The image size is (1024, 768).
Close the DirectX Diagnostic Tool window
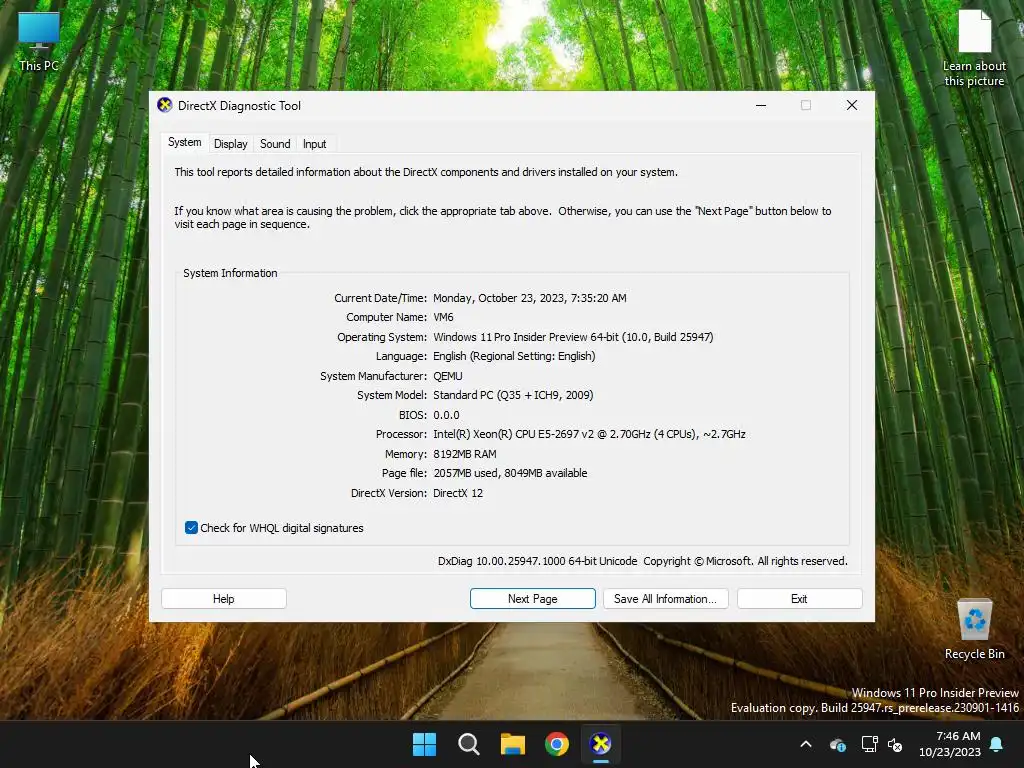click(x=852, y=105)
